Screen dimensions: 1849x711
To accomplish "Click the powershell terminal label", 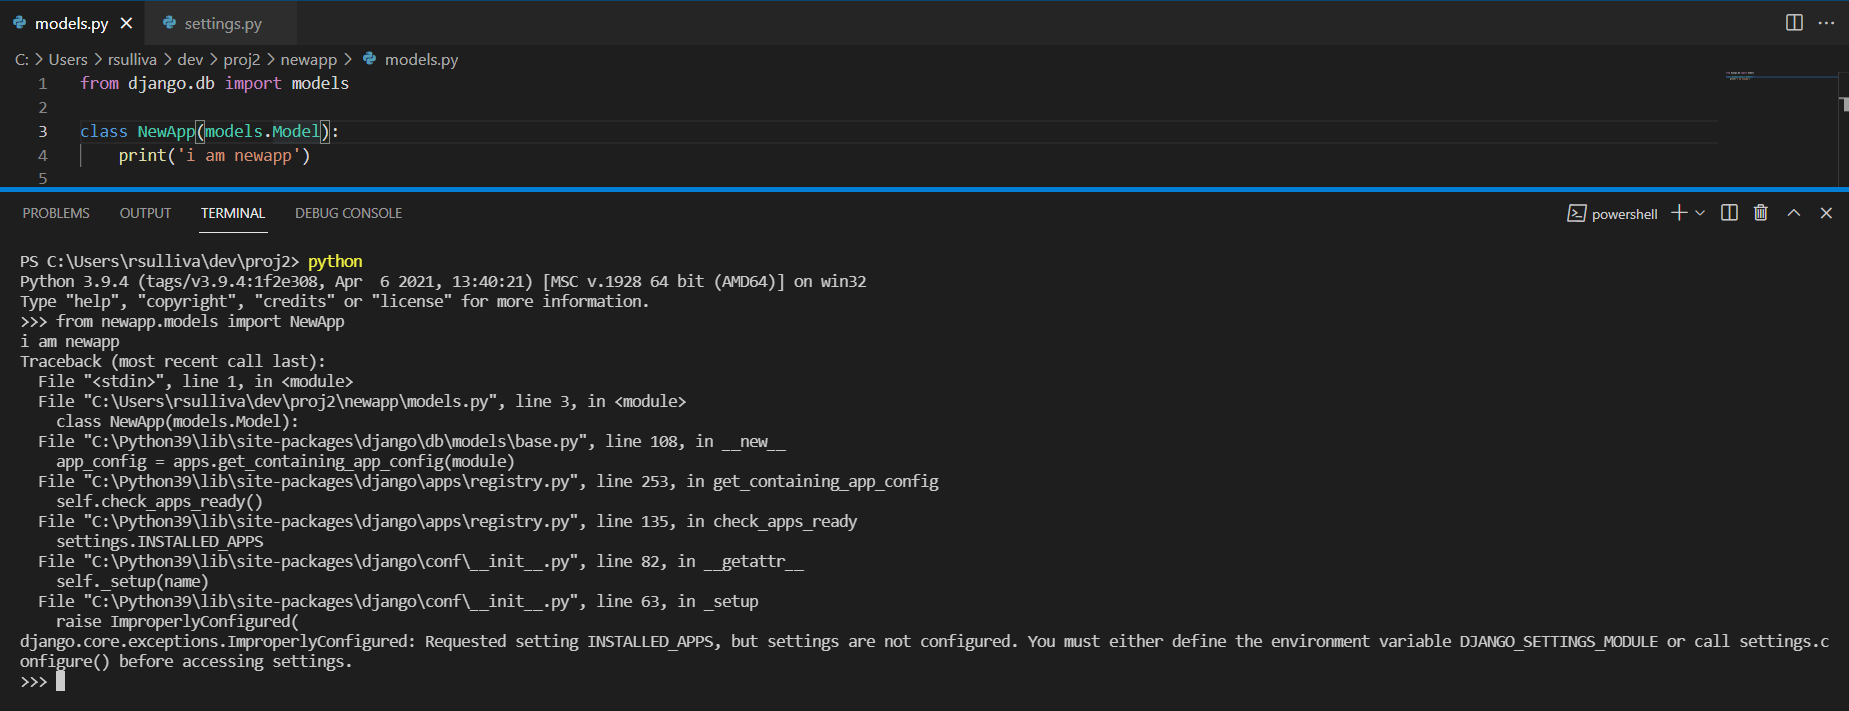I will [x=1612, y=214].
